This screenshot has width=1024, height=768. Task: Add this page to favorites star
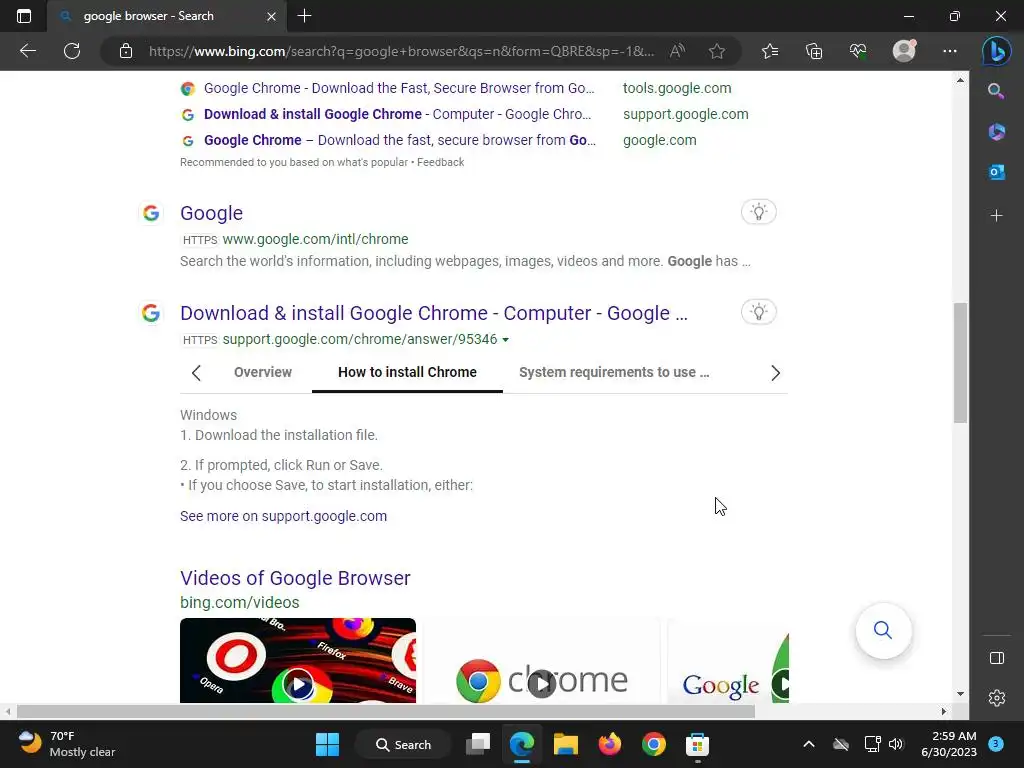(717, 51)
